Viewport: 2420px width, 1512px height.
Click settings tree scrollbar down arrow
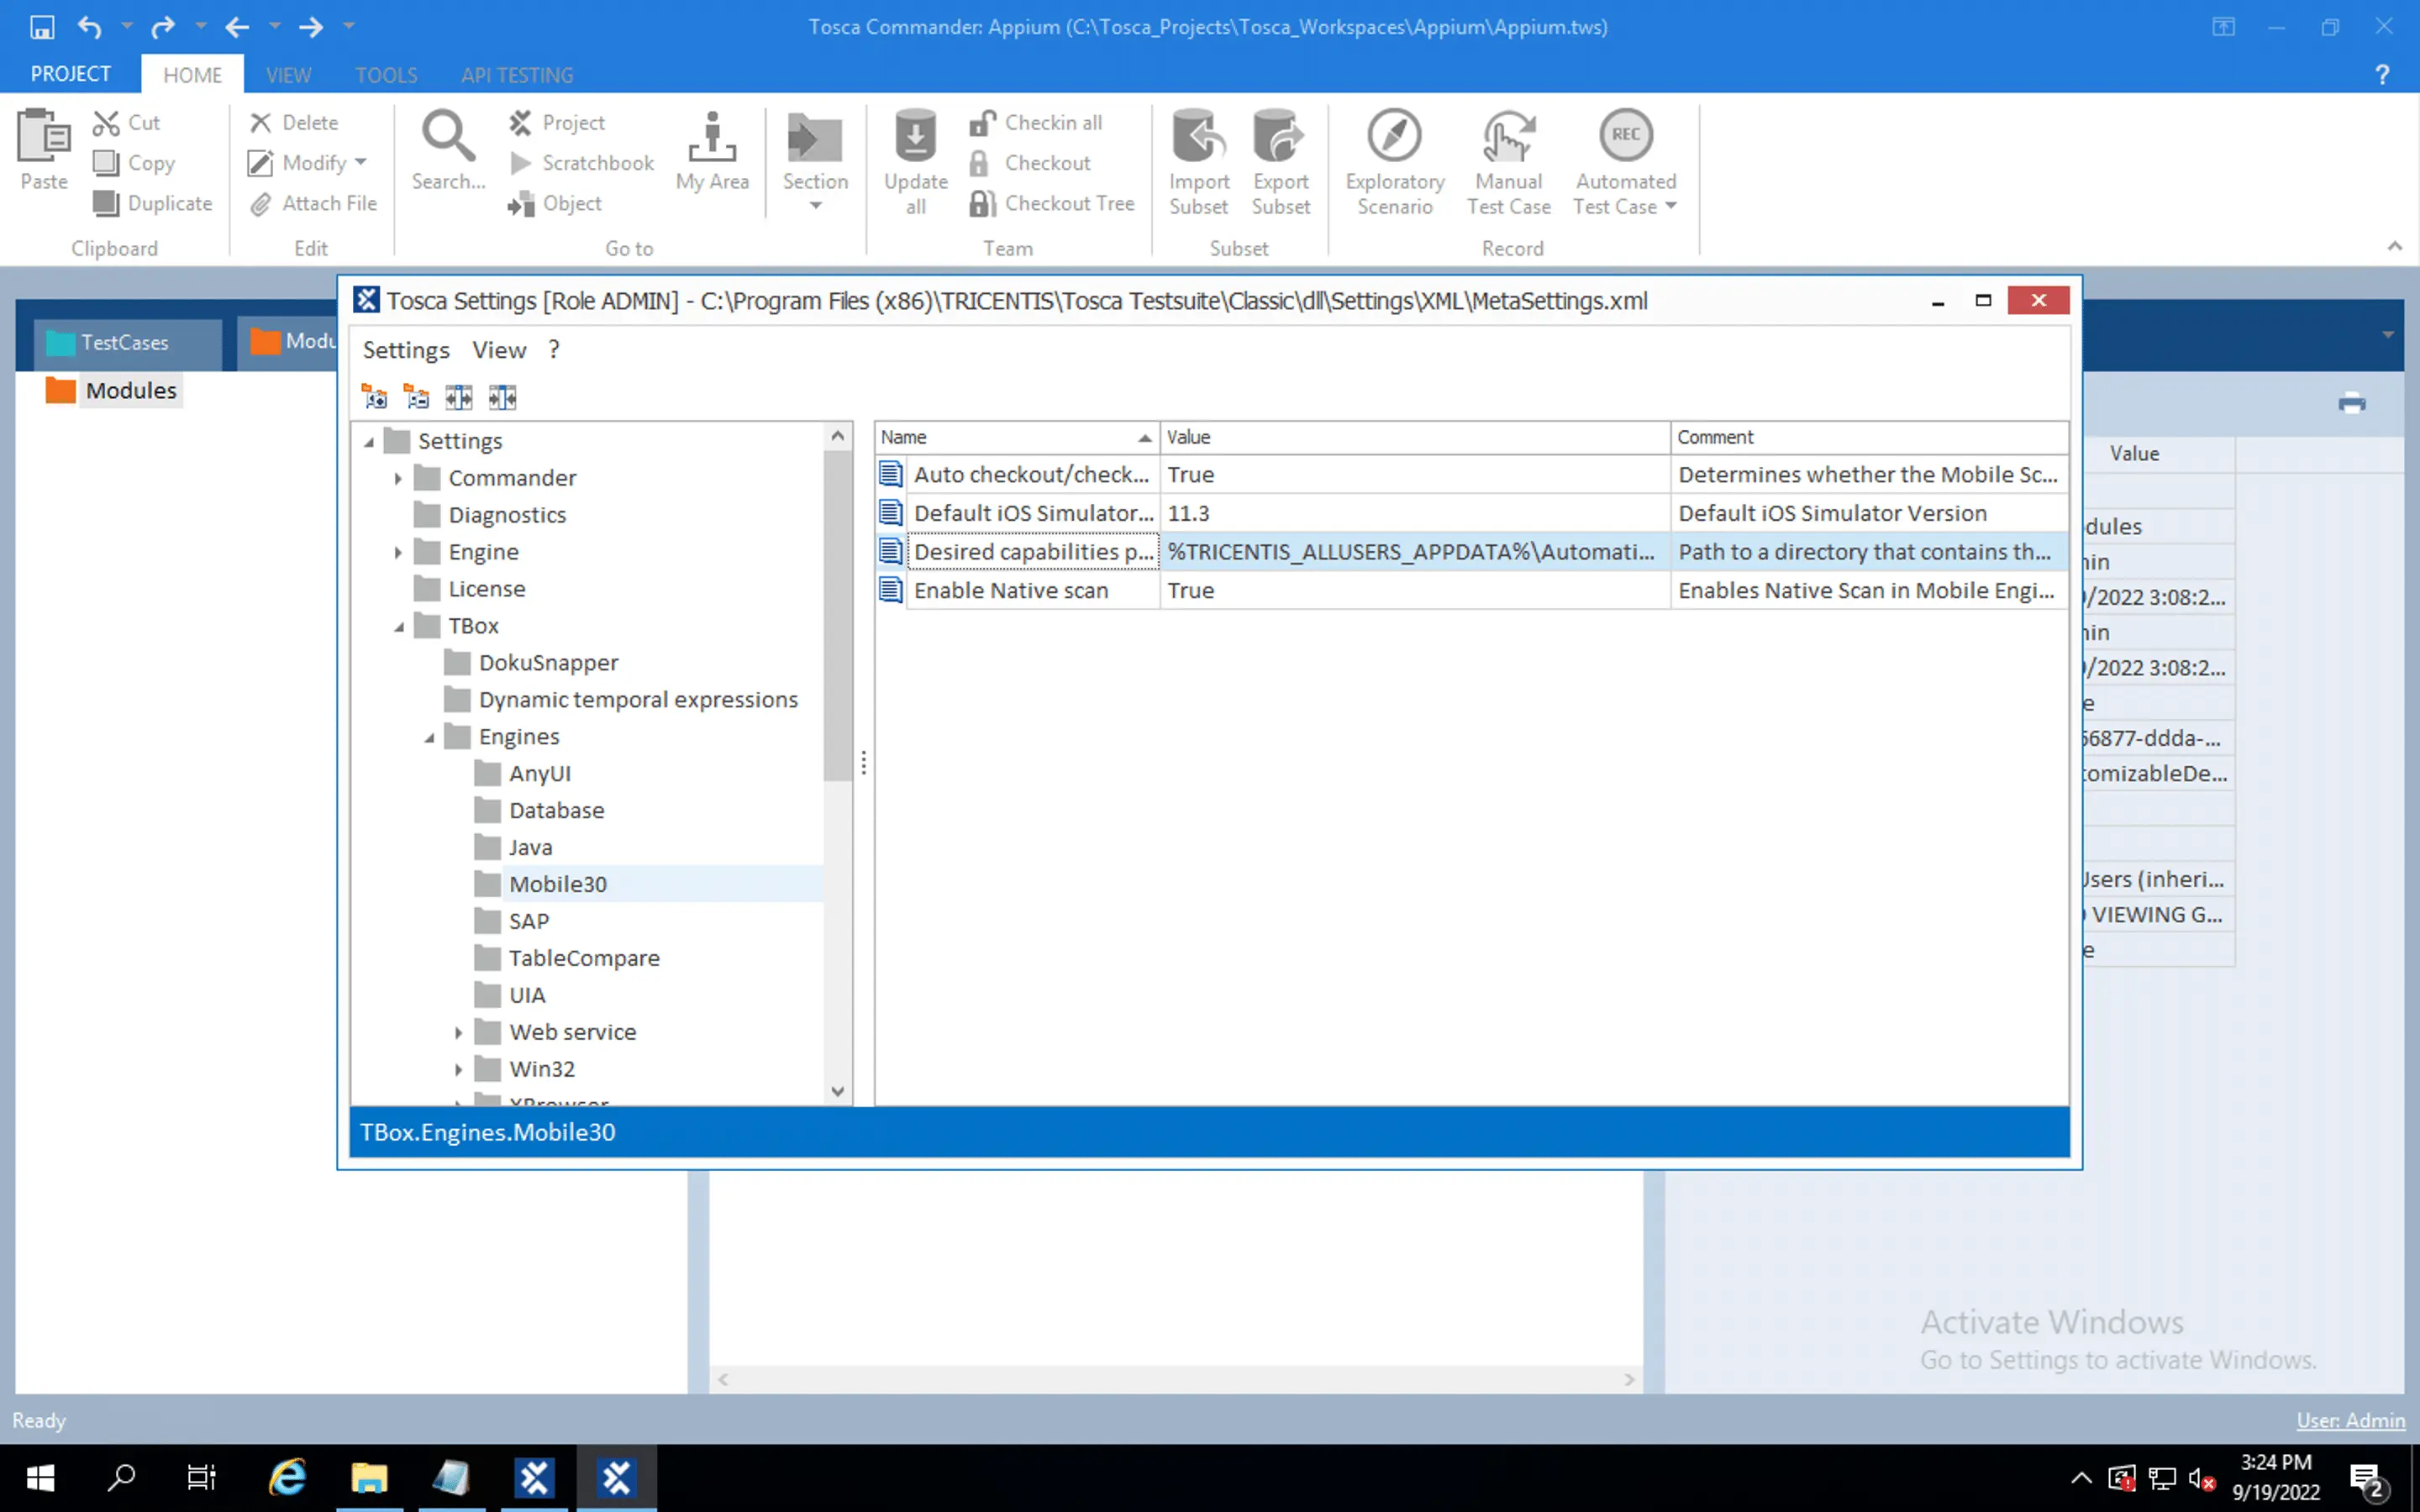click(x=838, y=1091)
